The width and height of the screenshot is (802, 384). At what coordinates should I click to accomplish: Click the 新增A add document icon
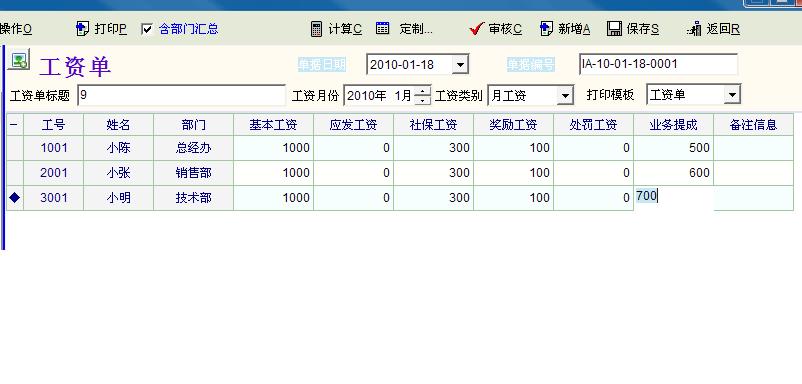(x=546, y=29)
